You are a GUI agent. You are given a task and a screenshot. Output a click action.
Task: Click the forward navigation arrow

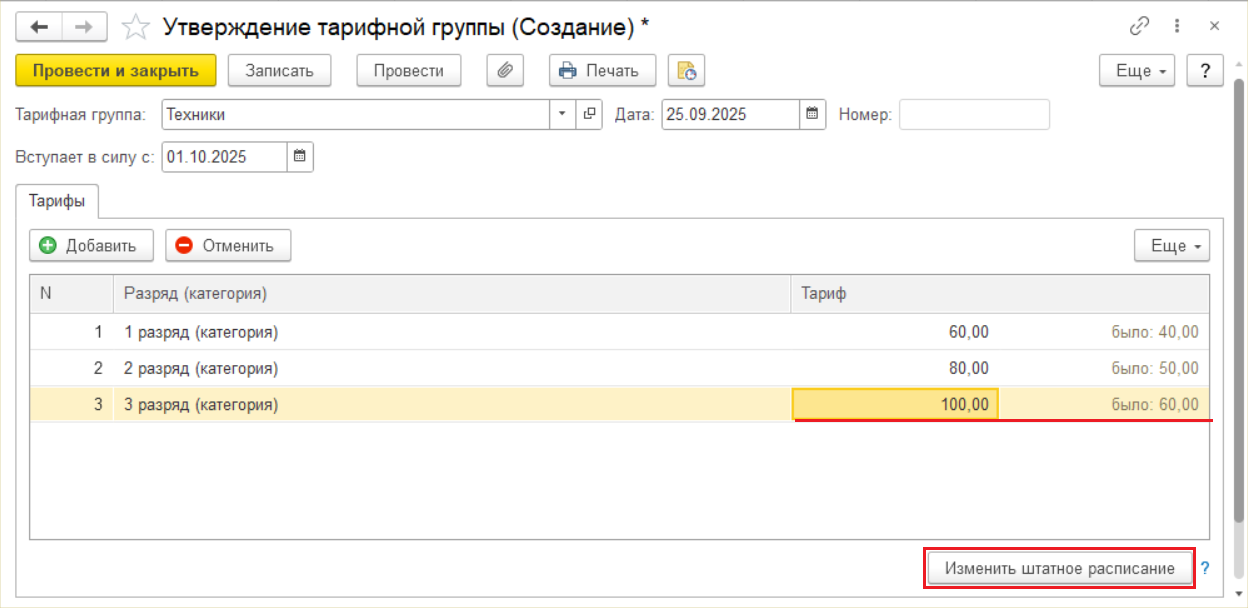(x=84, y=27)
